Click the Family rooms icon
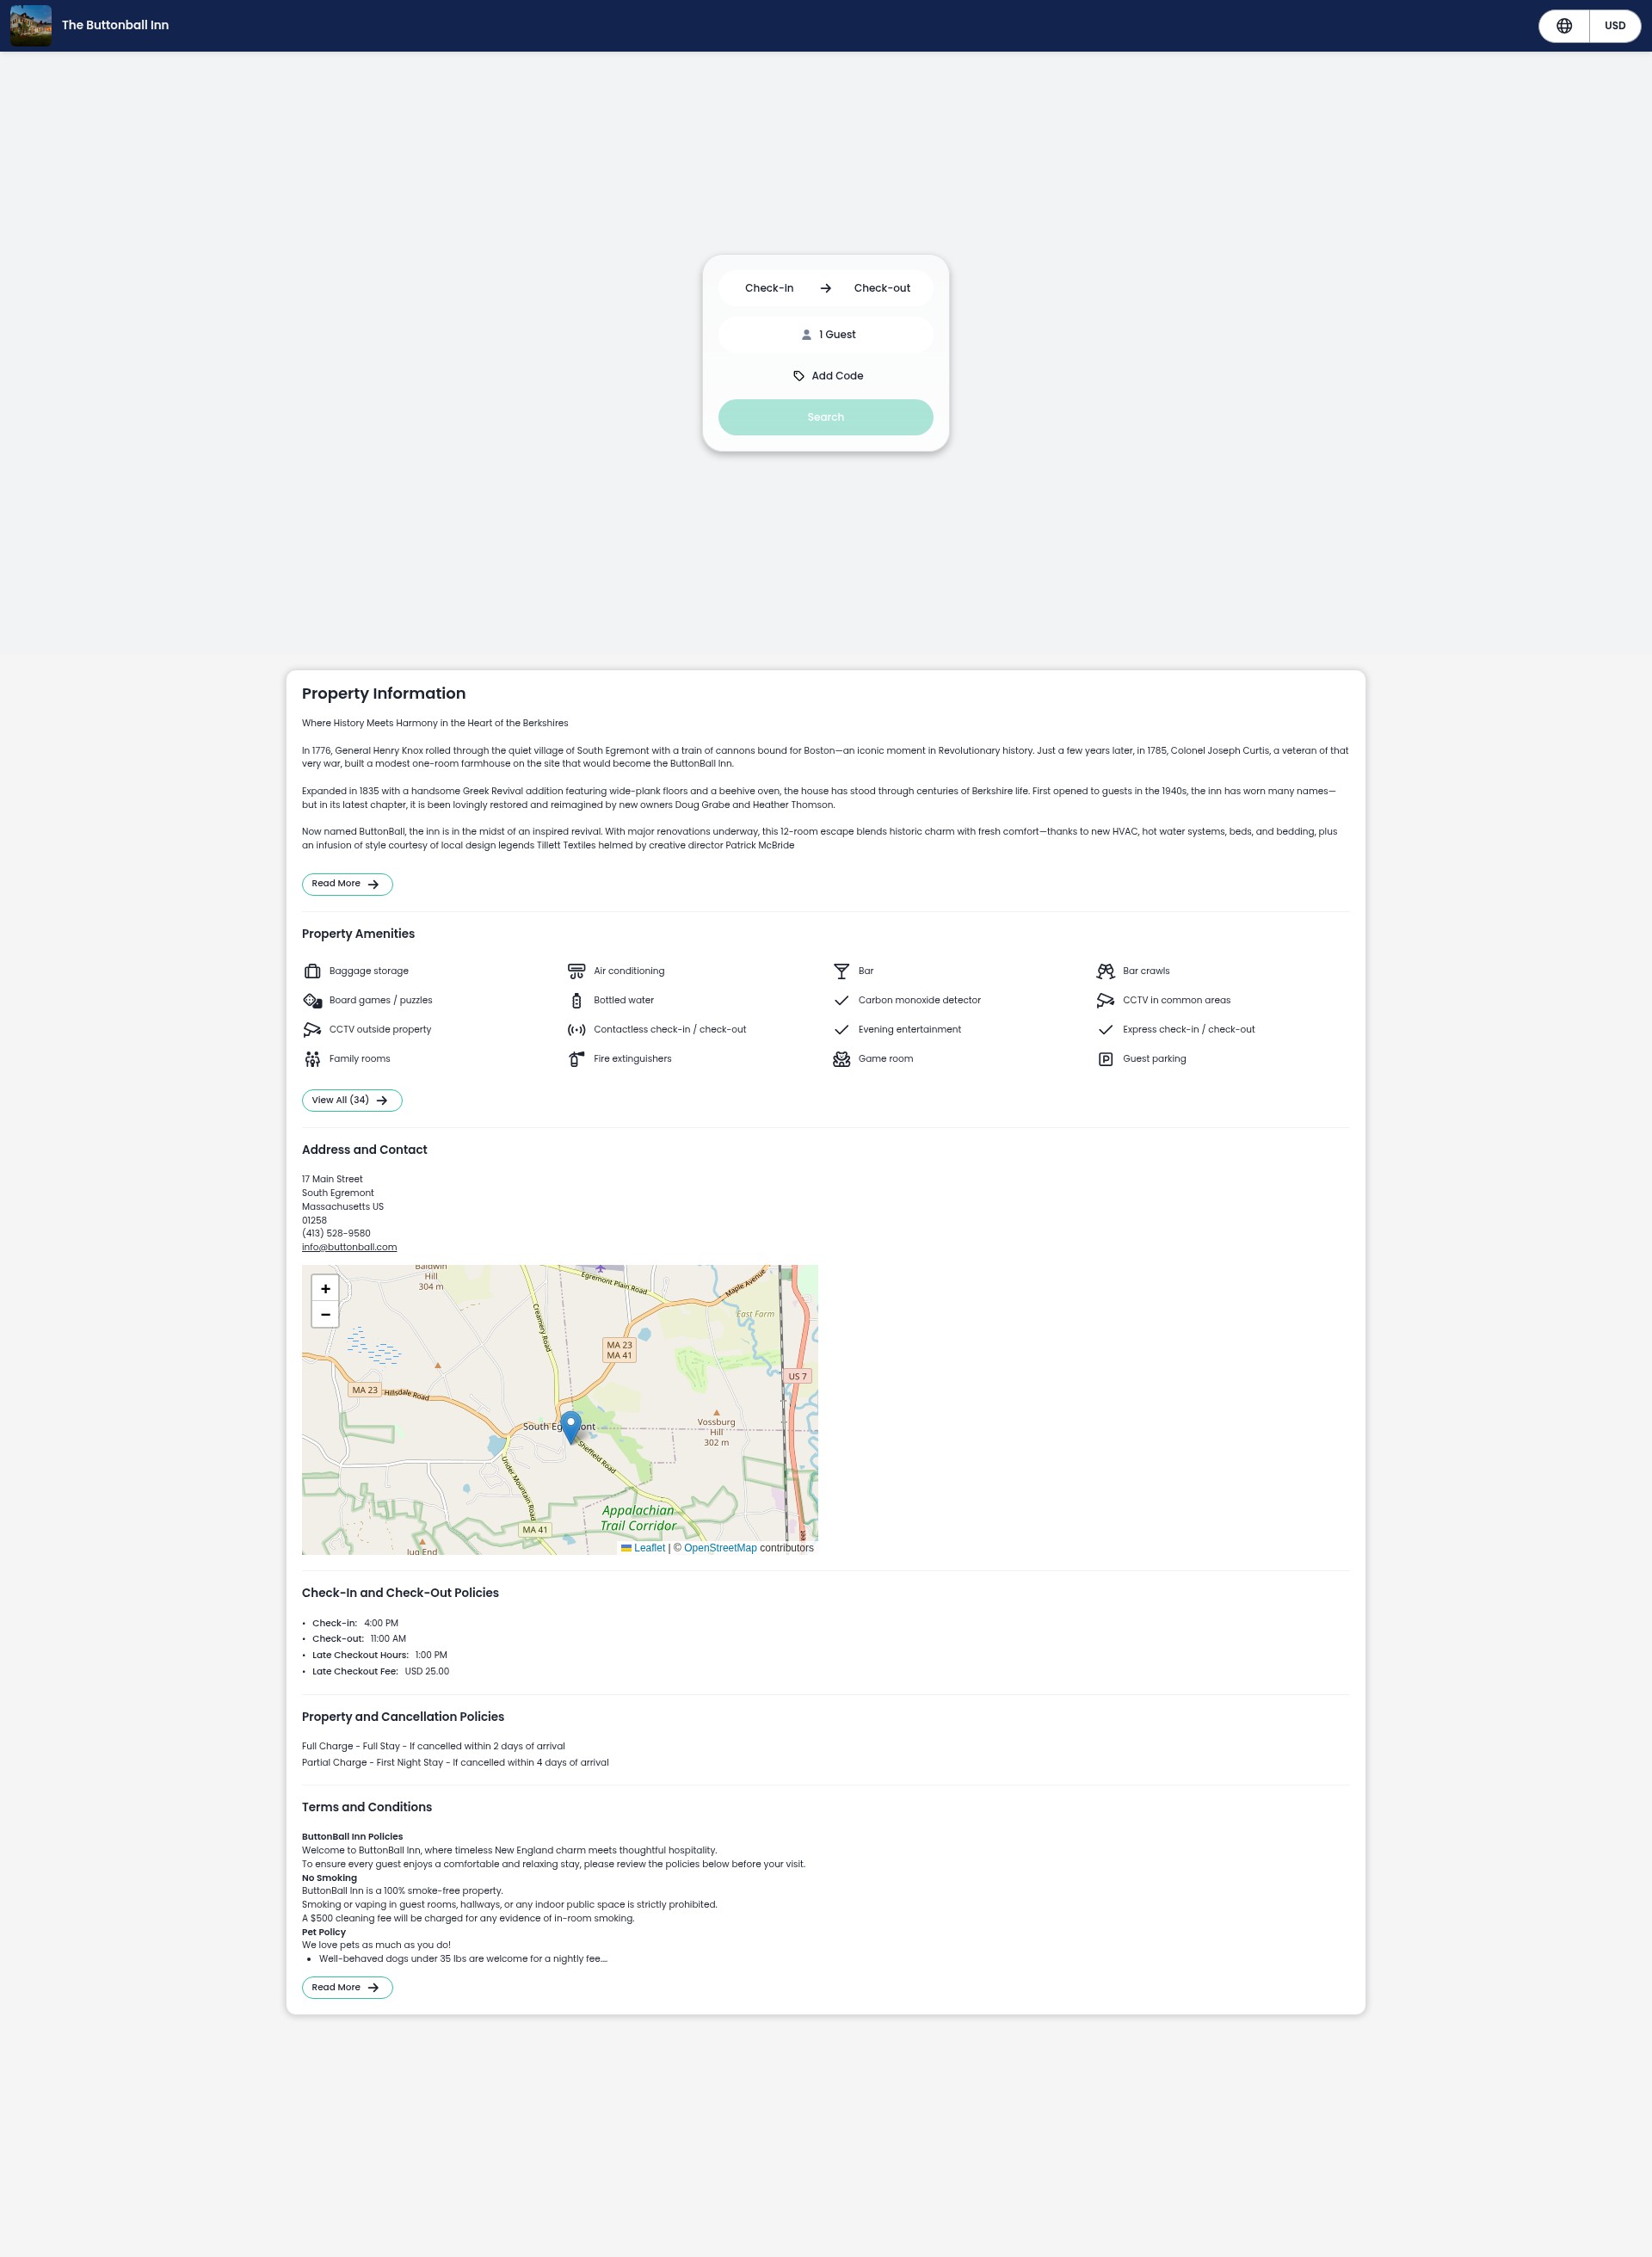This screenshot has width=1652, height=2257. point(312,1059)
